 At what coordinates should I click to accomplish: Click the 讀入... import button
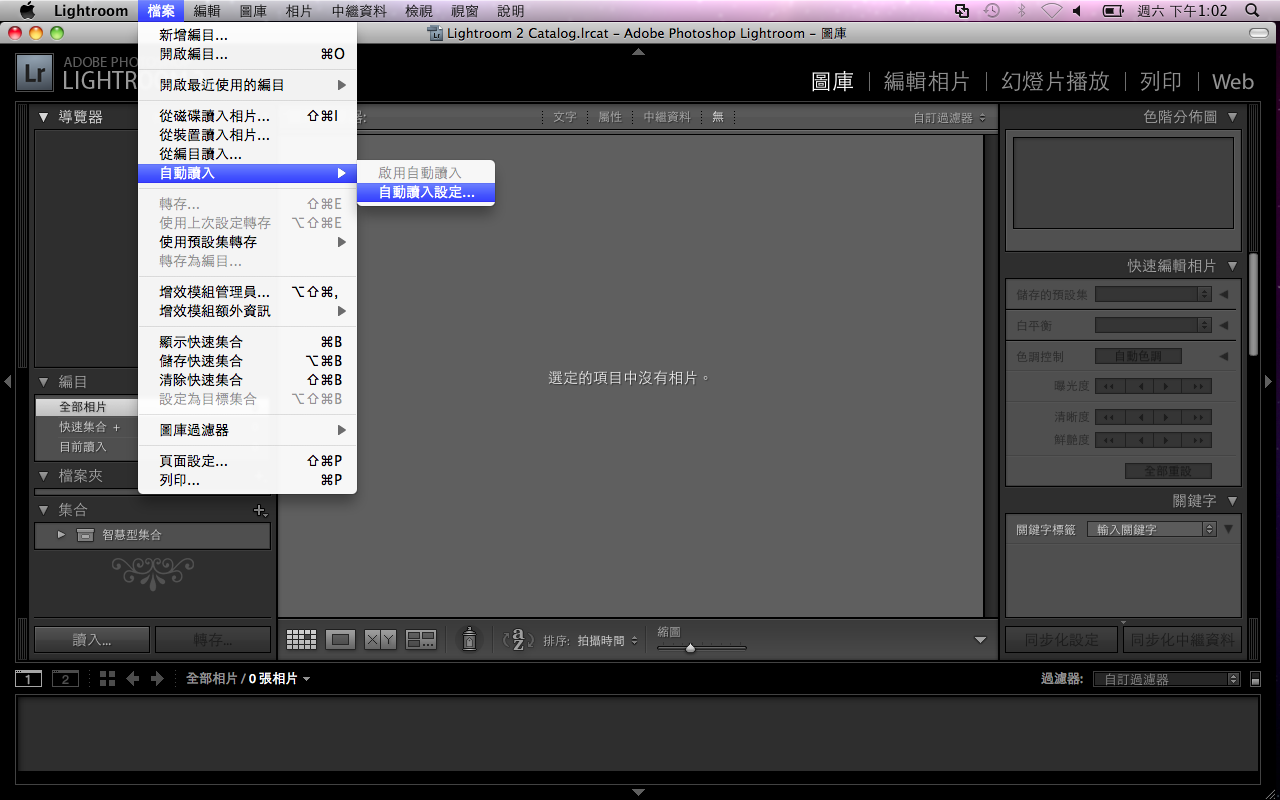point(92,640)
